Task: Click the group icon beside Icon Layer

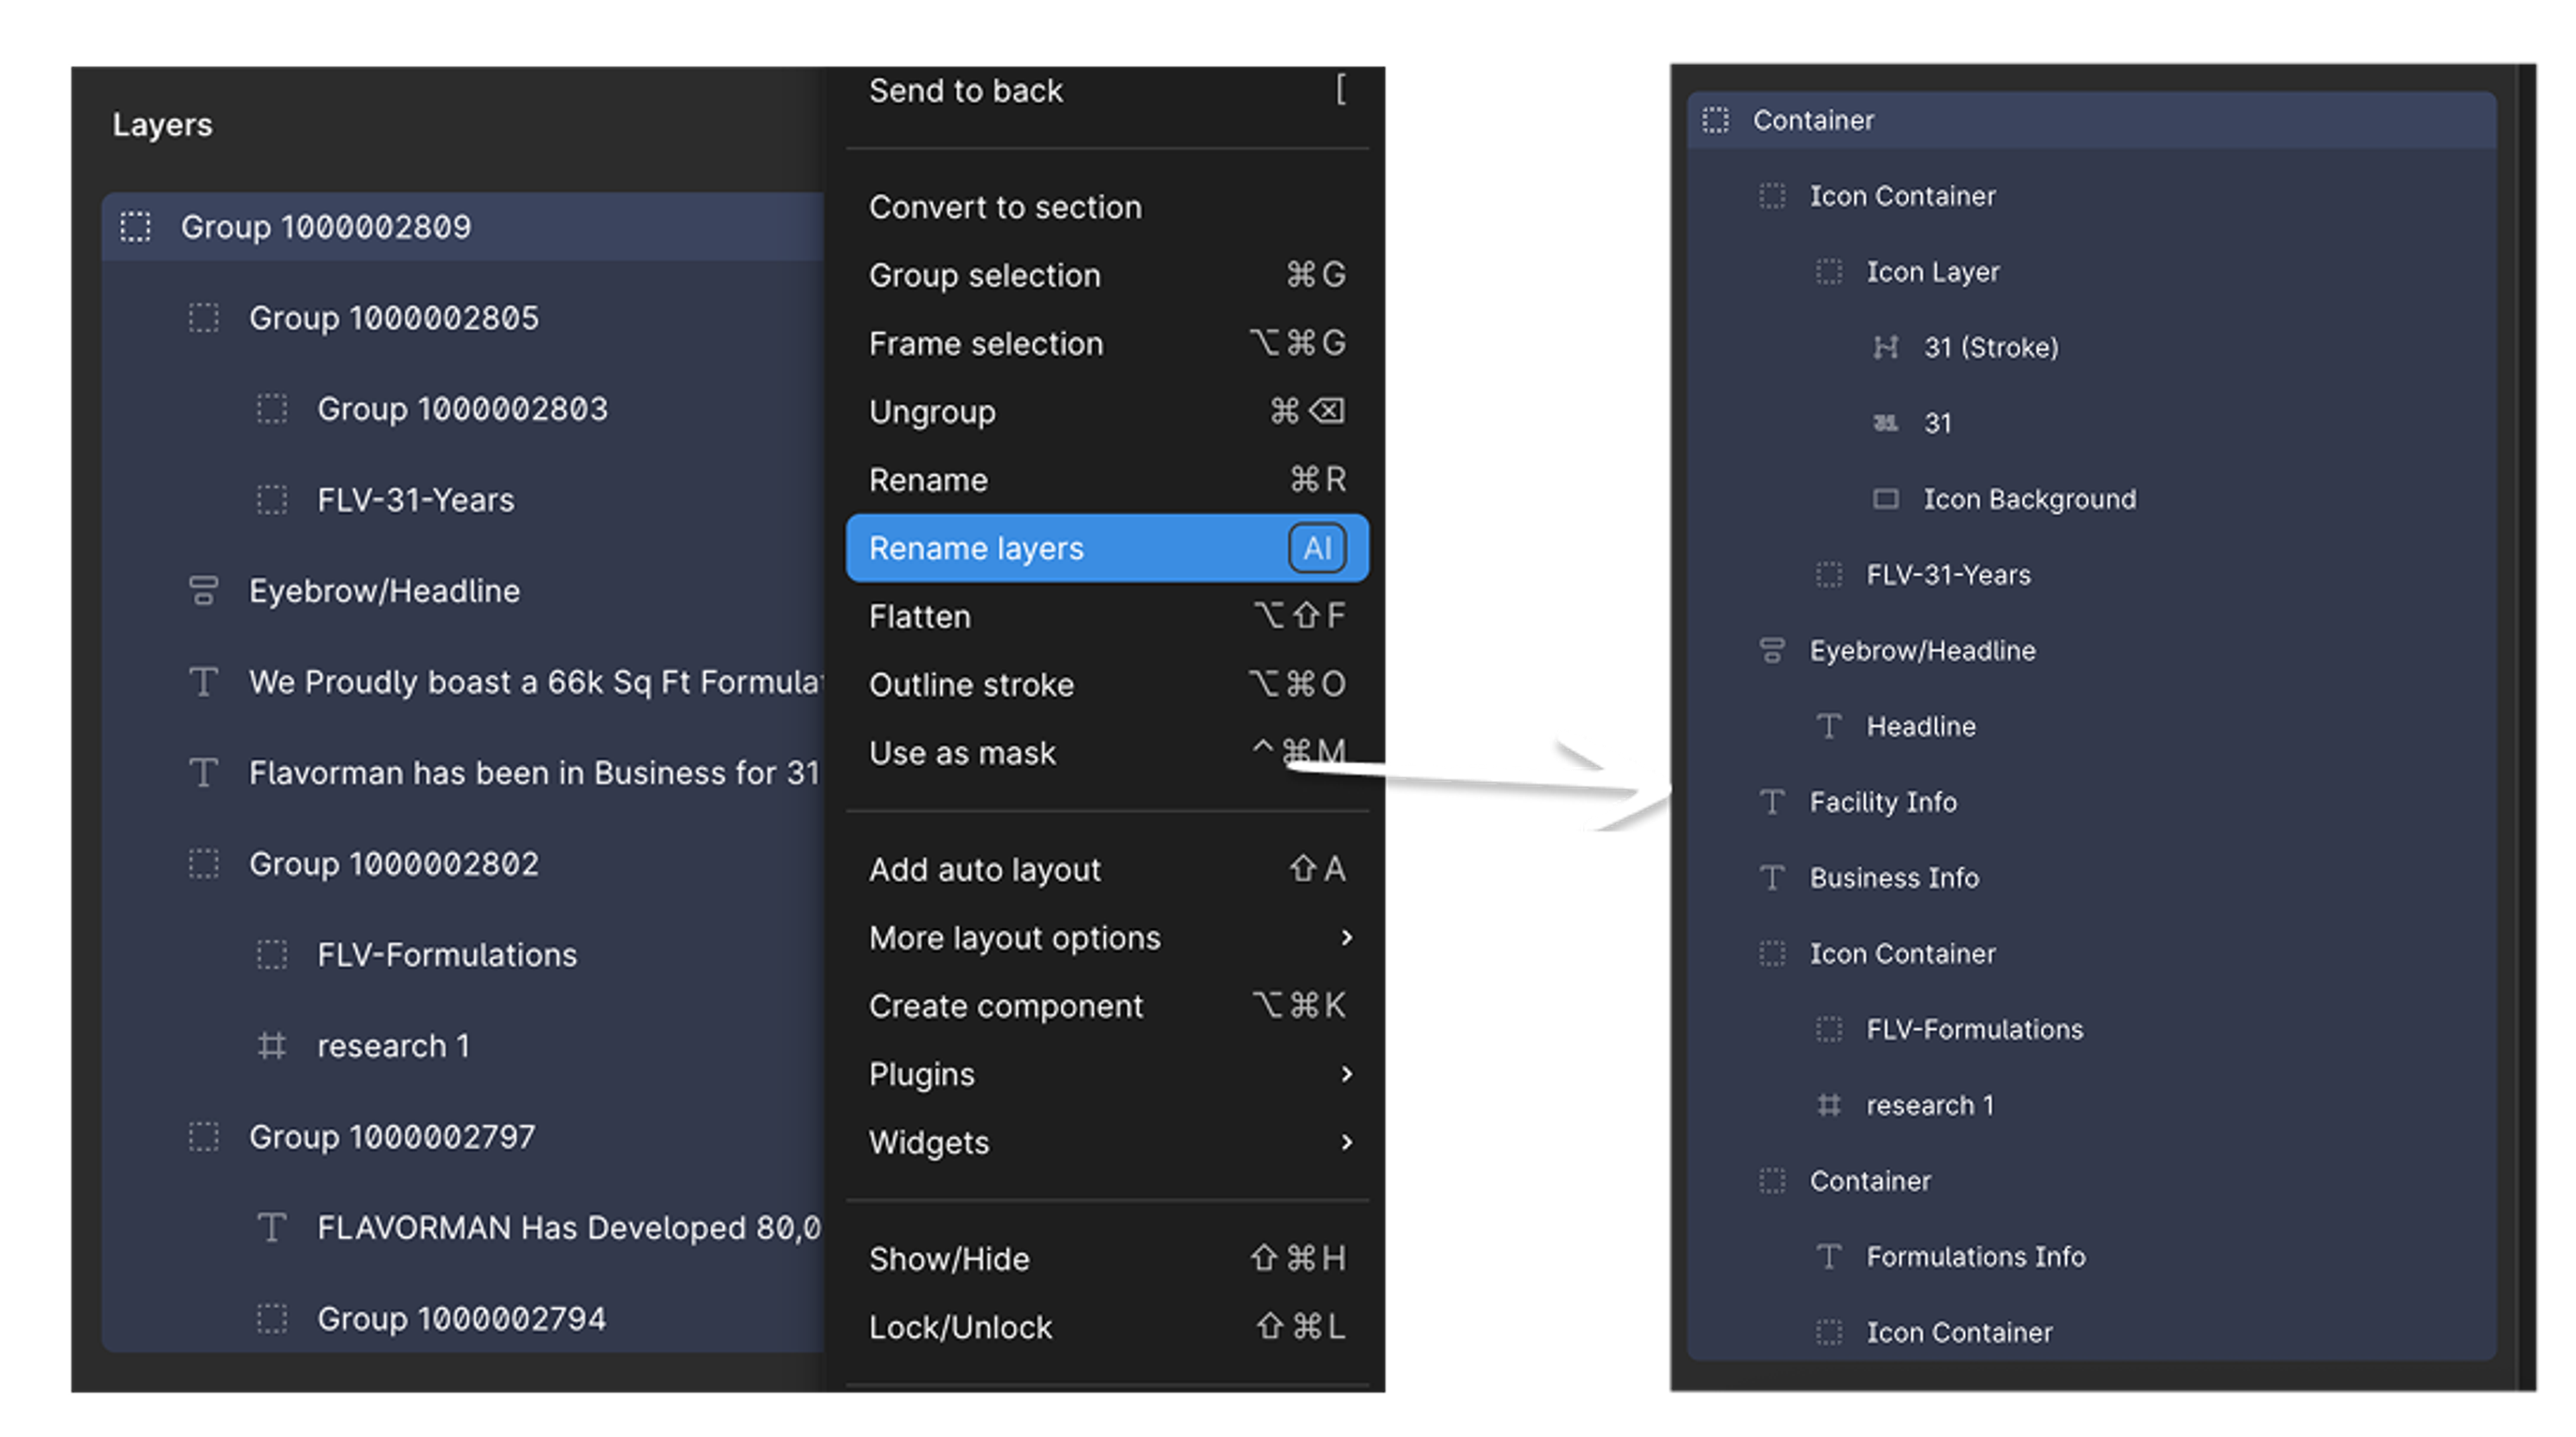Action: coord(1829,272)
